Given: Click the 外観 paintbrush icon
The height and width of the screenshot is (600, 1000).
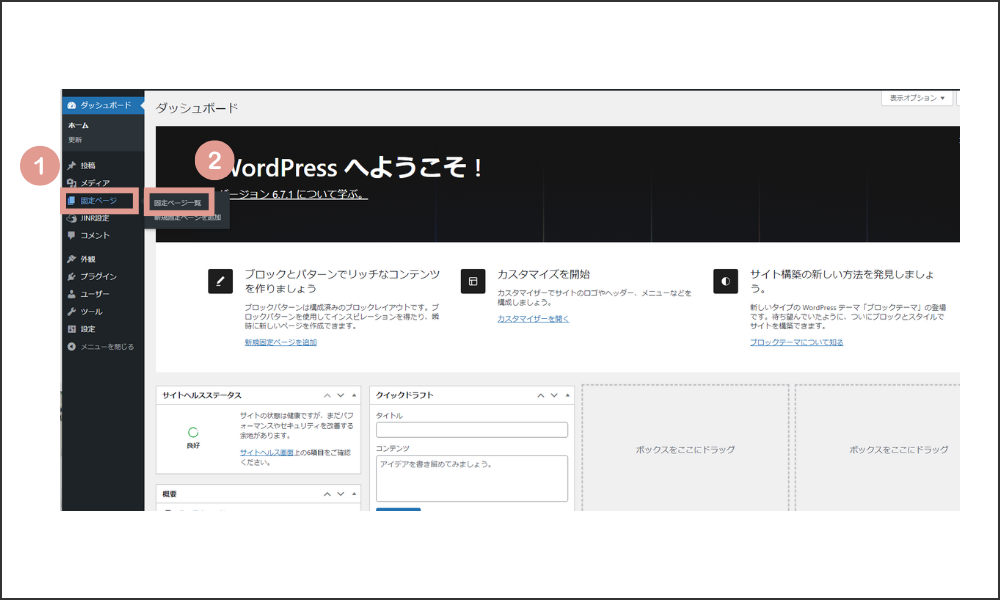Looking at the screenshot, I should pyautogui.click(x=71, y=259).
